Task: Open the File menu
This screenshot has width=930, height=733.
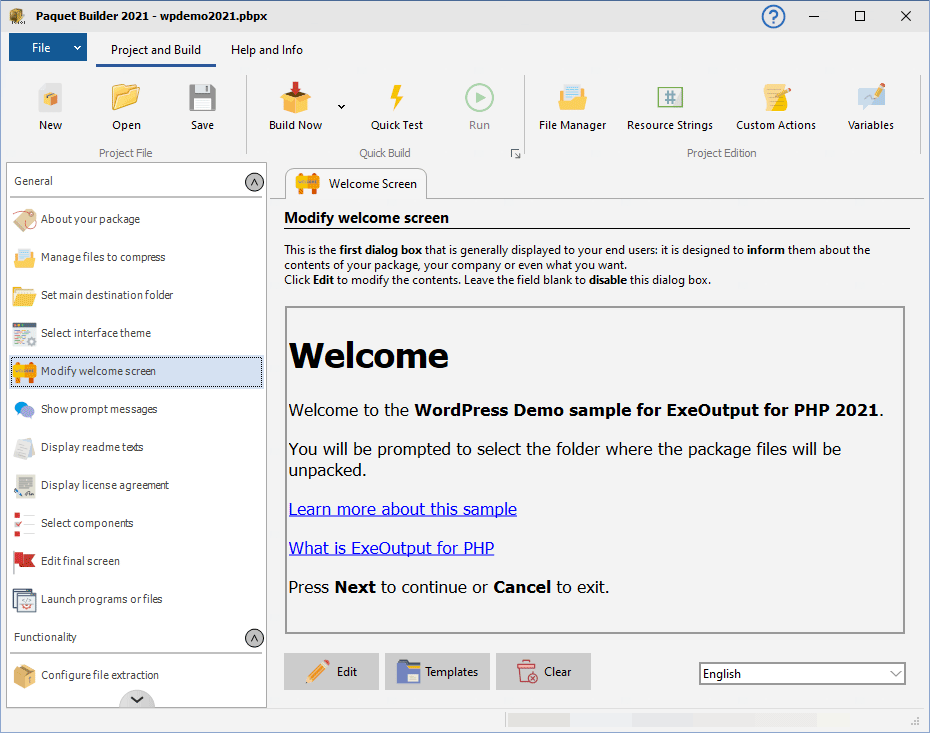Action: (47, 48)
